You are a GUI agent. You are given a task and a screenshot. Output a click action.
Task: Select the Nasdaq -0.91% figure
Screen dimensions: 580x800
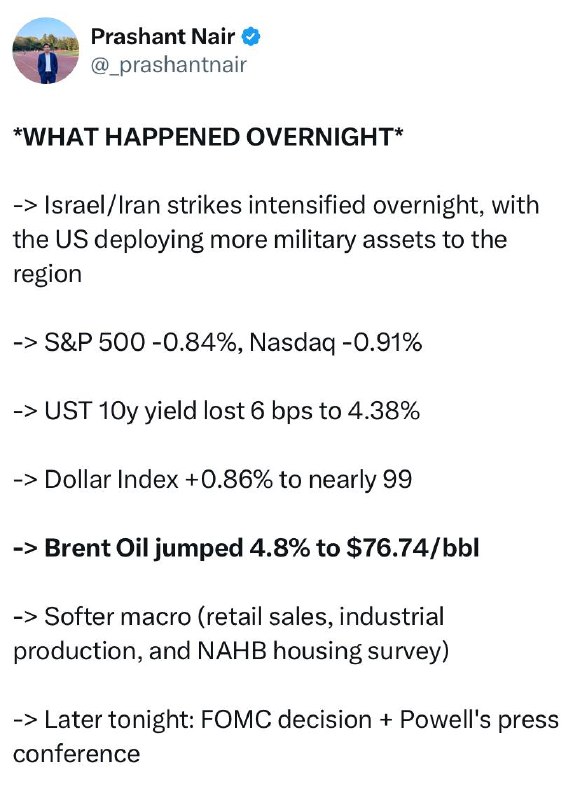336,342
